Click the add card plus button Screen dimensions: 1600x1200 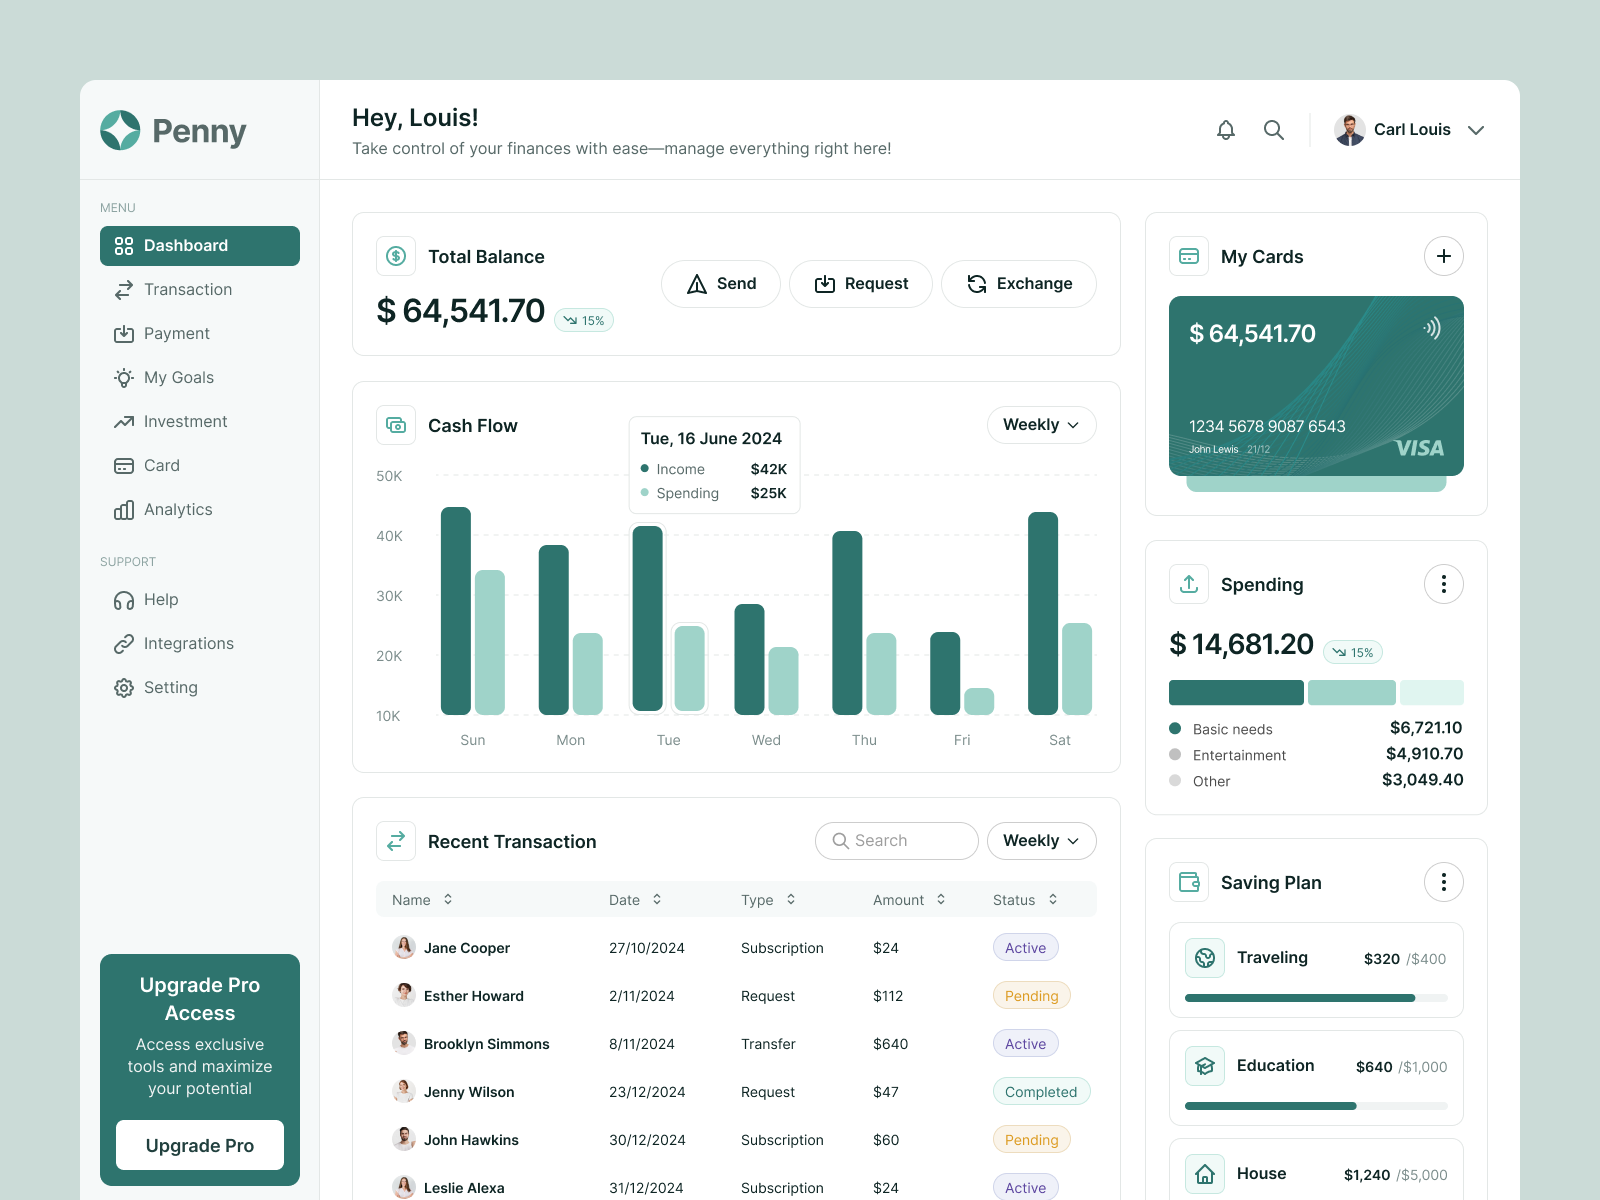[1443, 256]
